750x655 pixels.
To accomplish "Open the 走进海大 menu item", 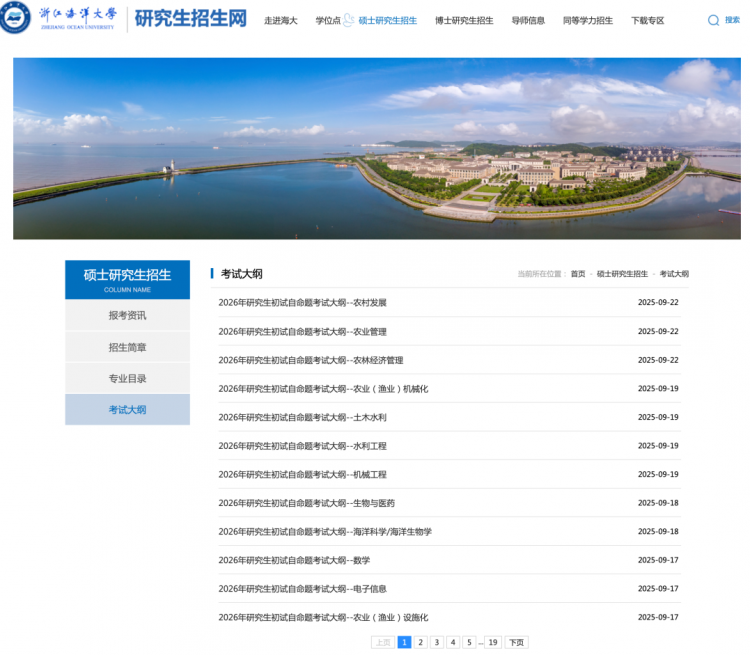I will point(280,20).
